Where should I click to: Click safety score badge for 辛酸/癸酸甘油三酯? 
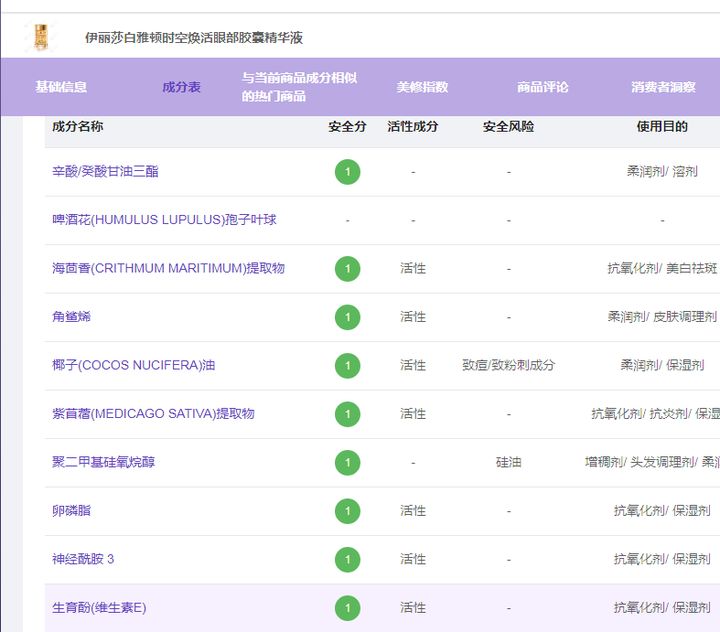pyautogui.click(x=348, y=172)
